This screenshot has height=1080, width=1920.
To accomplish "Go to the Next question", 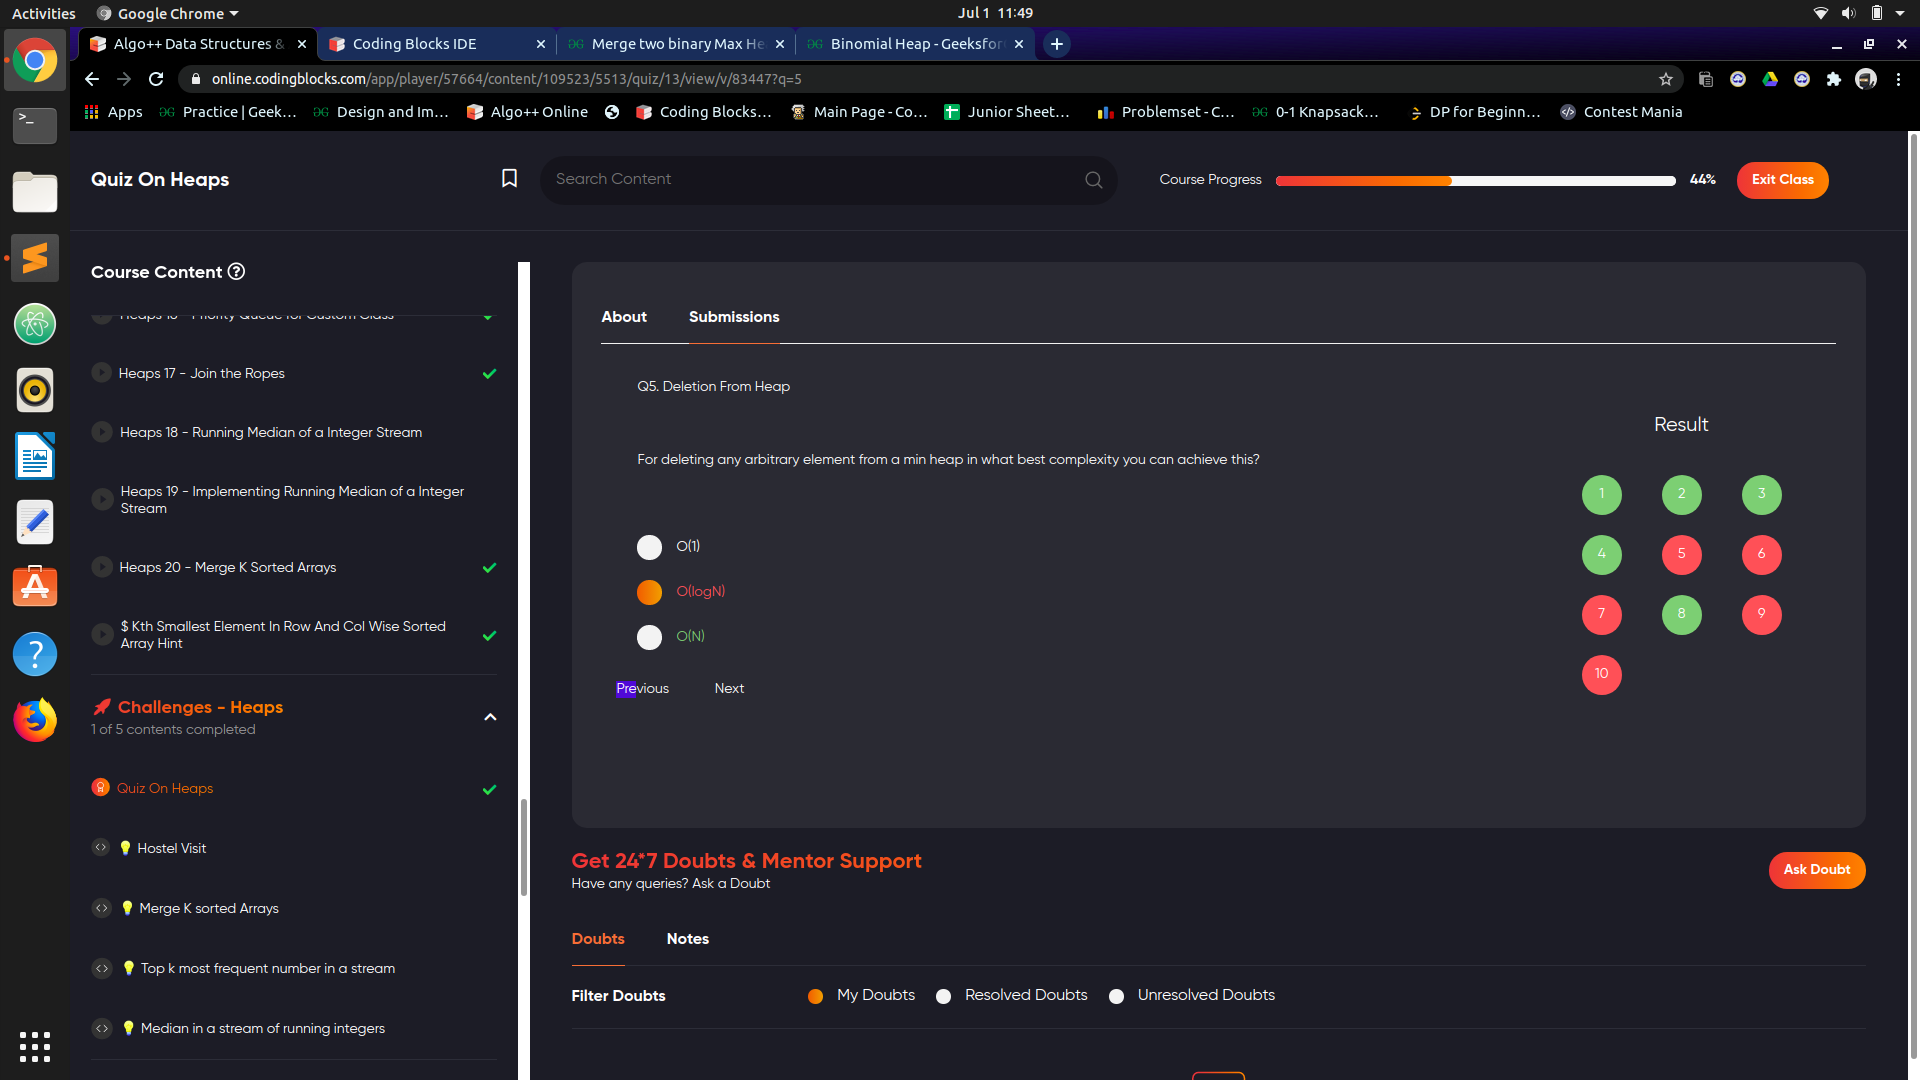I will click(x=729, y=689).
